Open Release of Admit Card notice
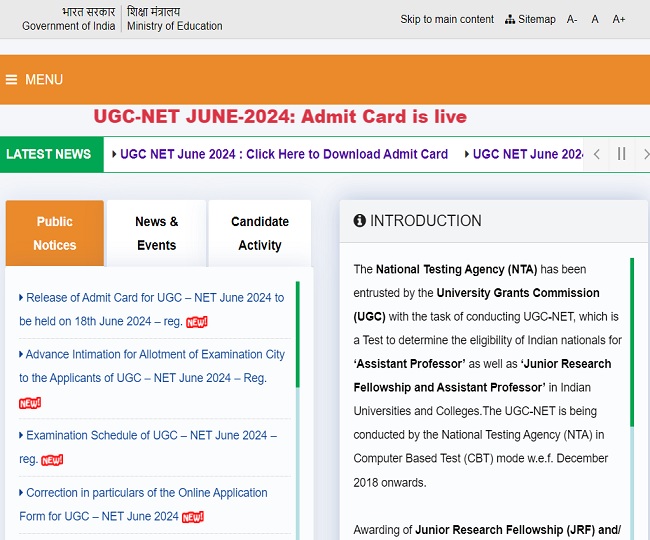Viewport: 650px width, 540px height. (152, 309)
